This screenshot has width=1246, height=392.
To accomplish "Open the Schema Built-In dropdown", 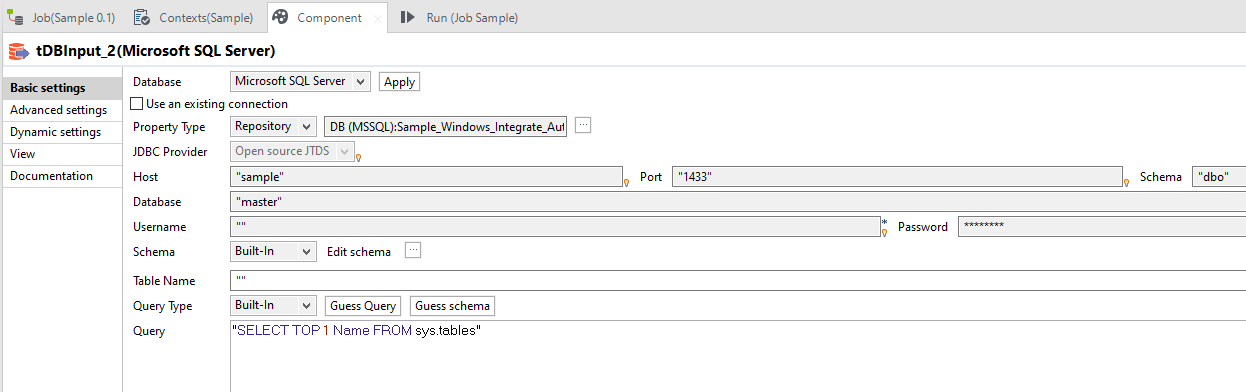I will pyautogui.click(x=273, y=252).
